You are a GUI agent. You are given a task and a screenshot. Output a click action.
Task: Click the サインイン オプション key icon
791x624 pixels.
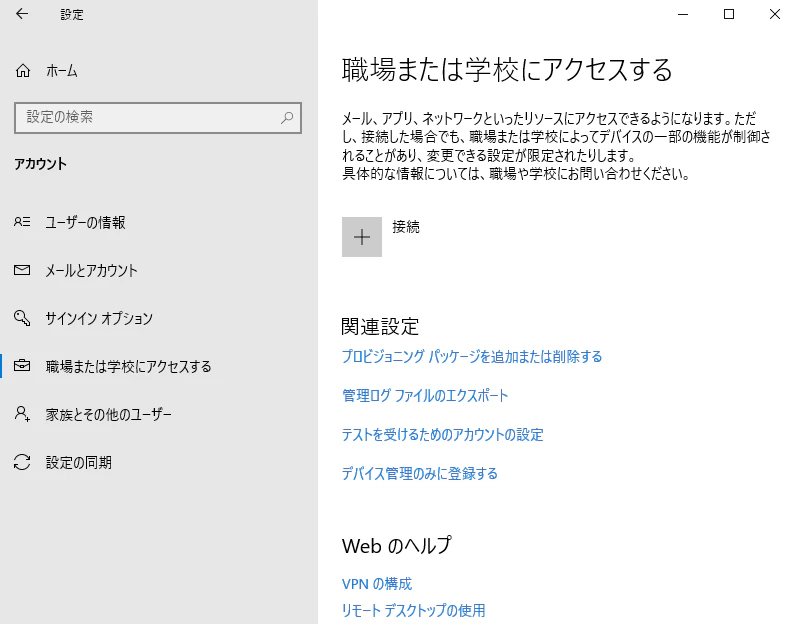22,318
